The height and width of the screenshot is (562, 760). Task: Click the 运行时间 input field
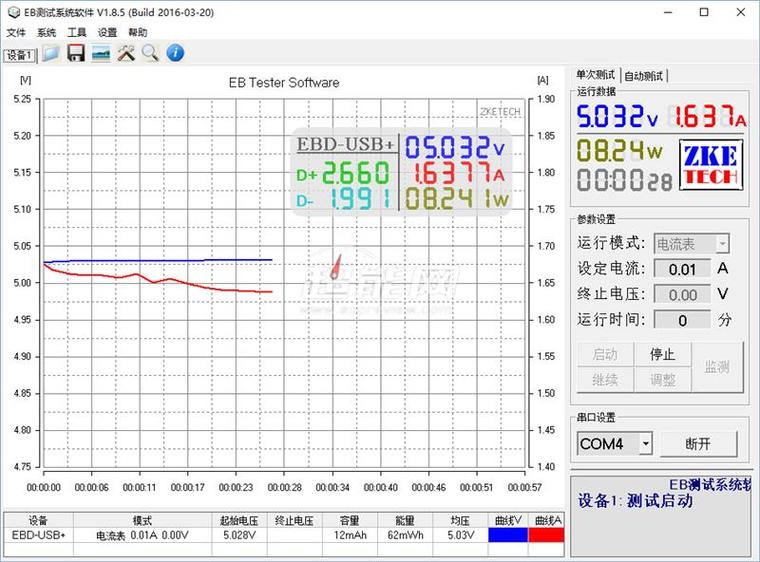[x=682, y=320]
